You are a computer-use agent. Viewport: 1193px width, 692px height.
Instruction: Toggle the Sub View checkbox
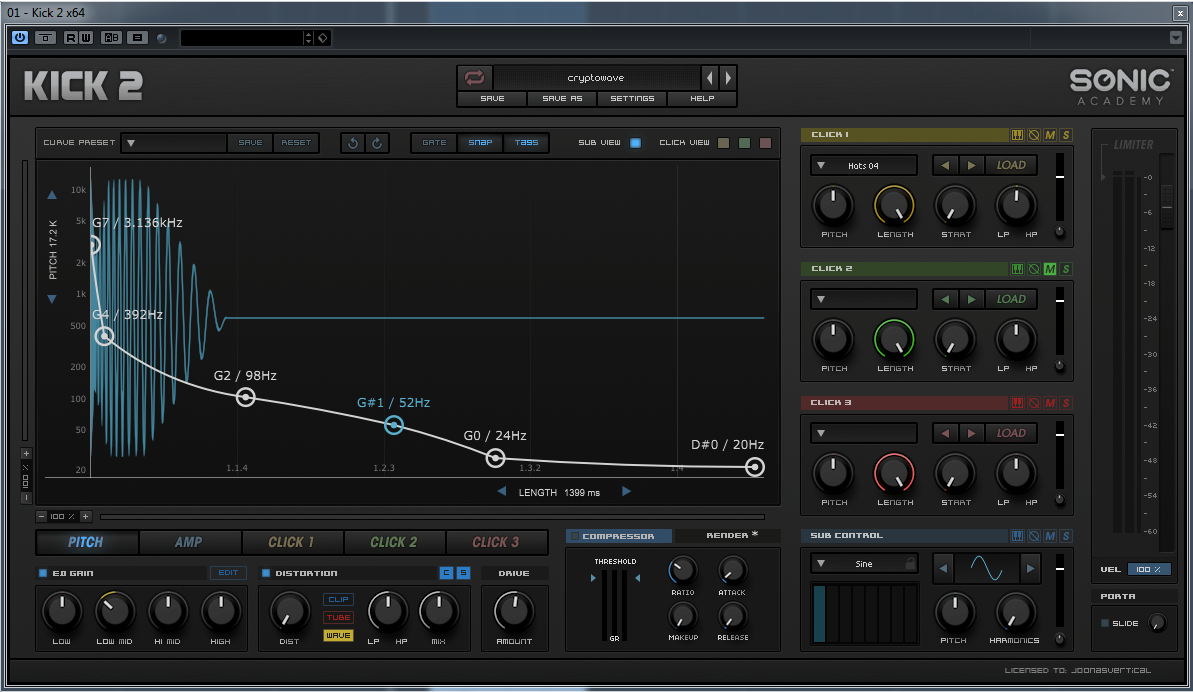tap(635, 143)
